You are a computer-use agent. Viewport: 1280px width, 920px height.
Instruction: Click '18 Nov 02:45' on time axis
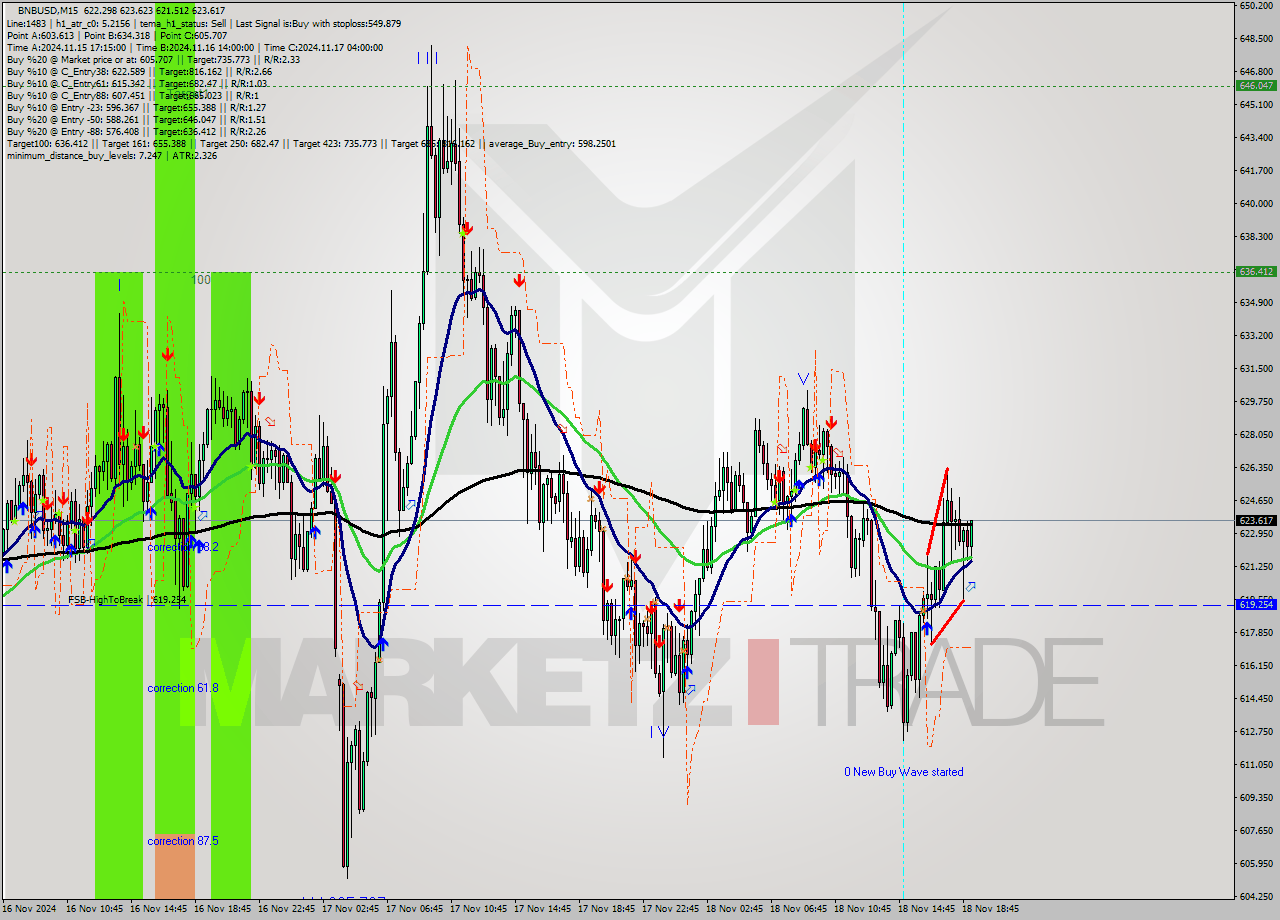734,909
